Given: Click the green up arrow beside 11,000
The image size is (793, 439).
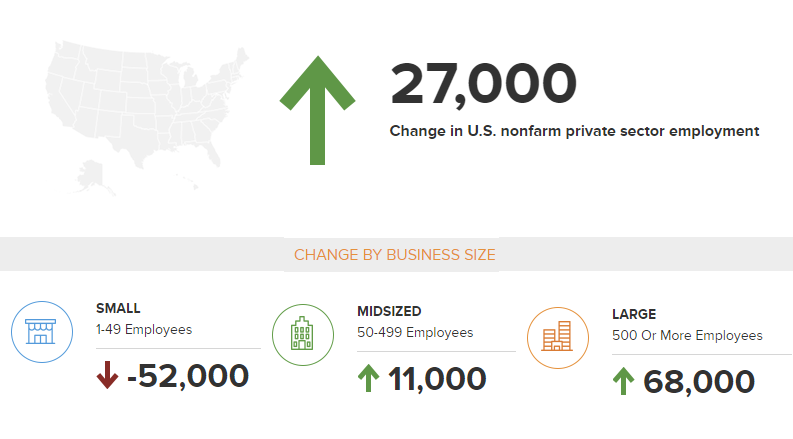Looking at the screenshot, I should (x=368, y=379).
